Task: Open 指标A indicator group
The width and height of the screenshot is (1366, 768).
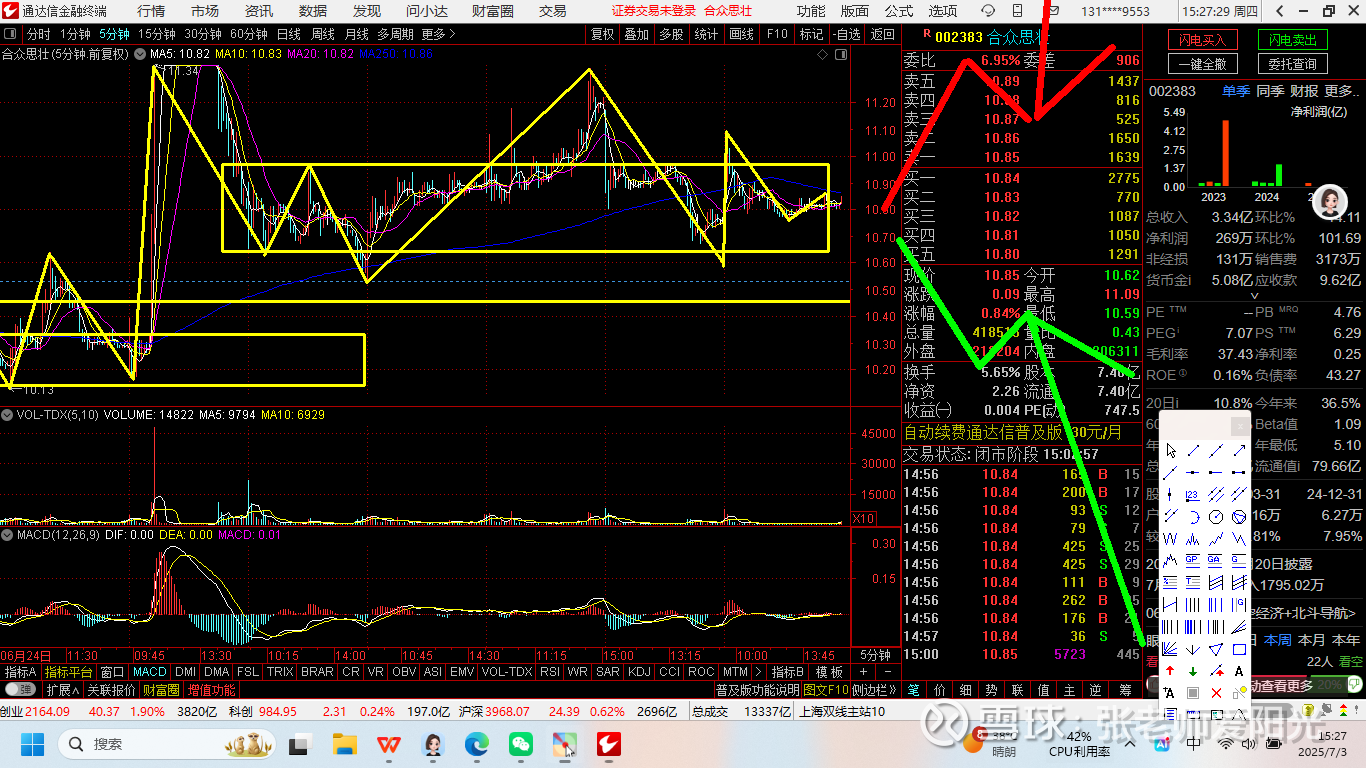Action: (x=21, y=672)
